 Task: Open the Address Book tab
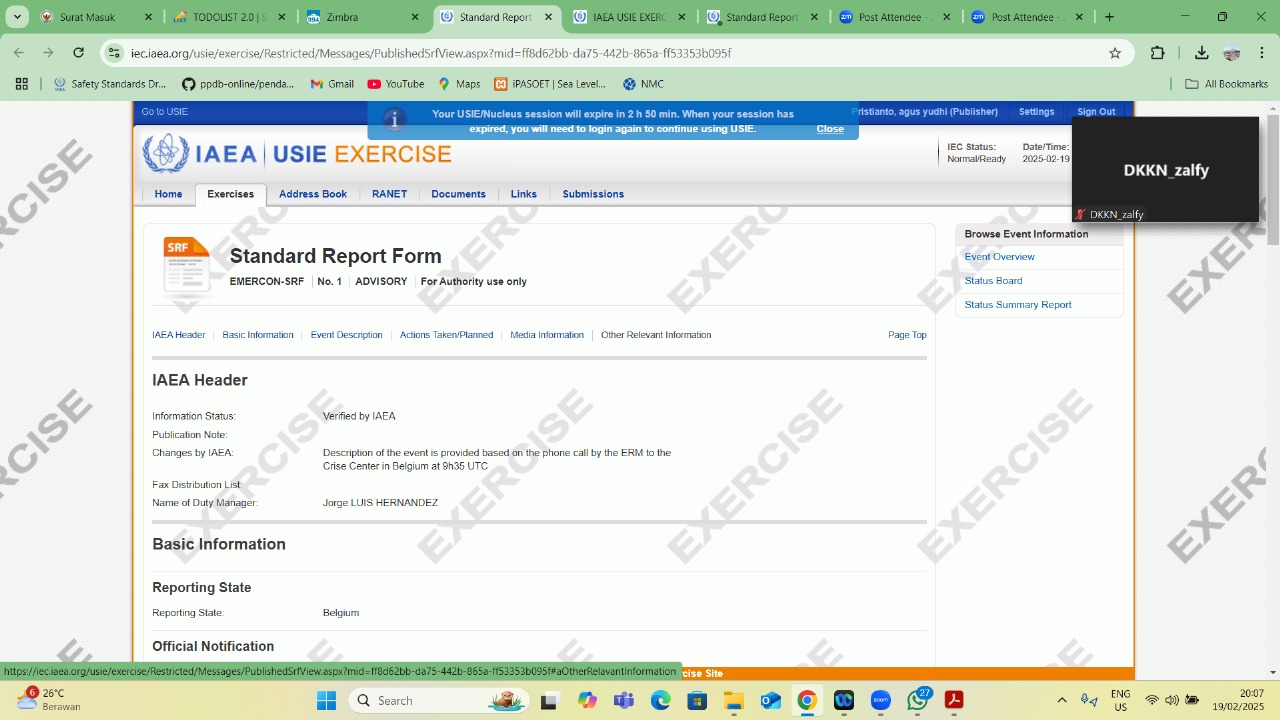tap(313, 194)
